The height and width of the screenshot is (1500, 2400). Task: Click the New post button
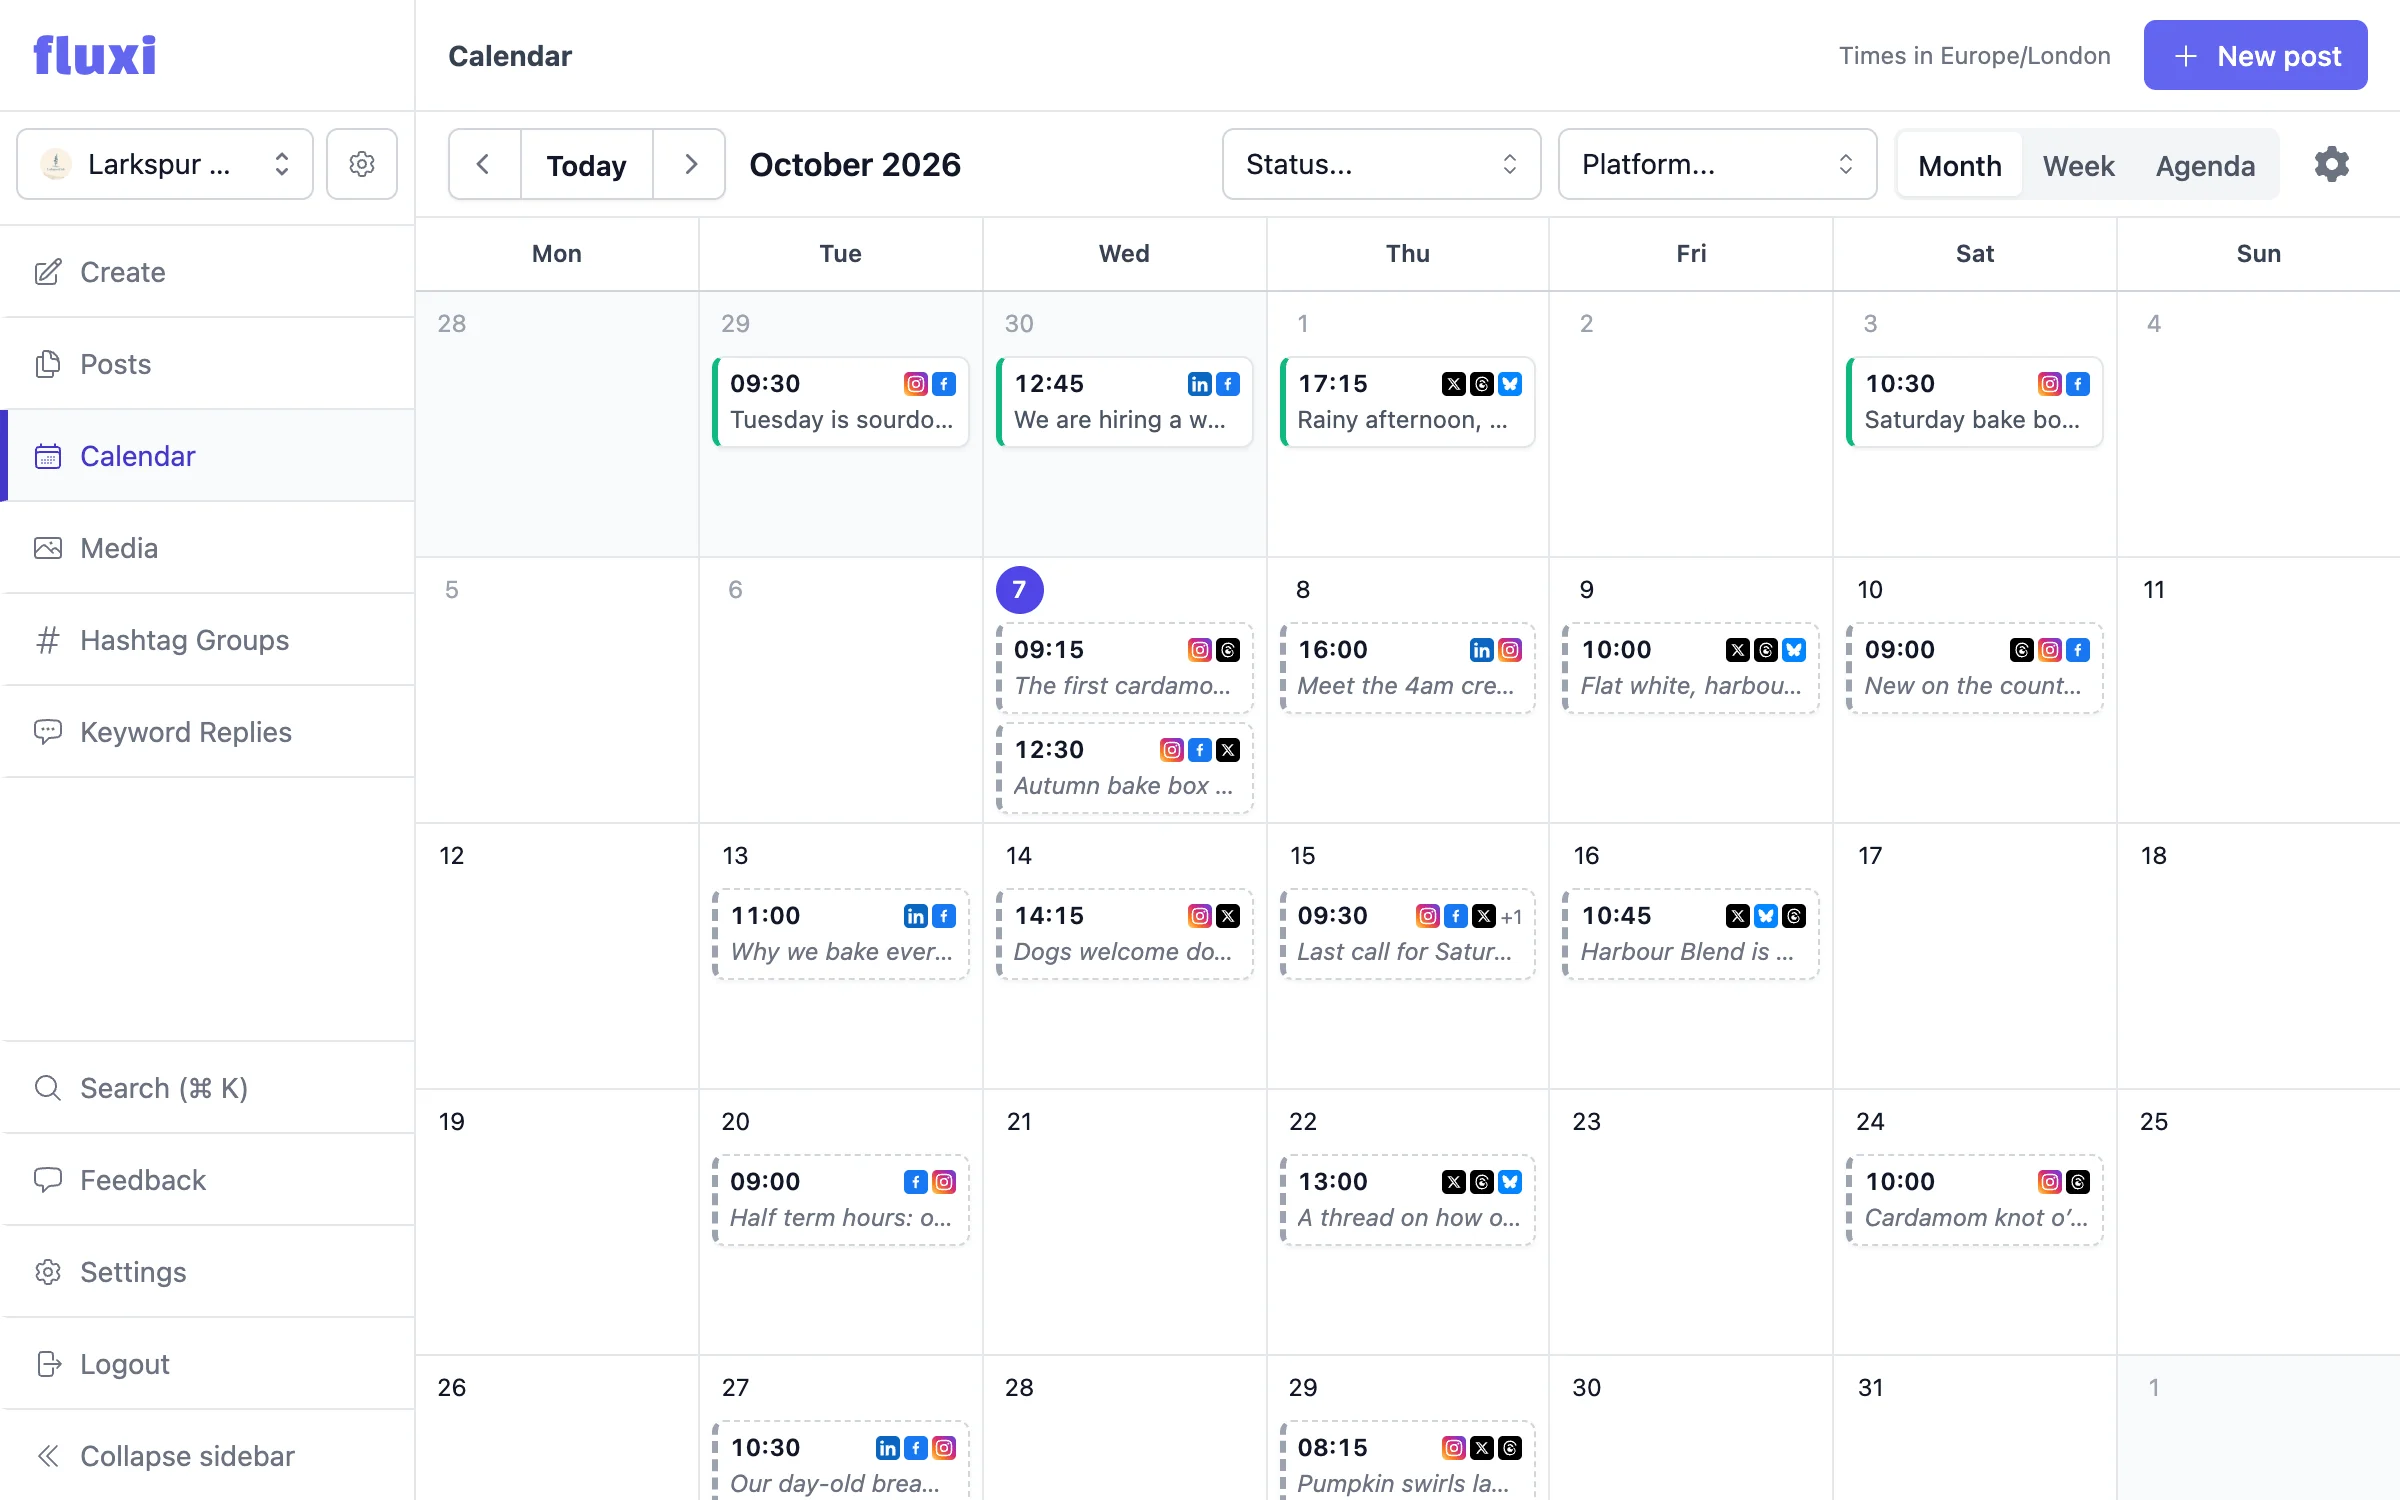pos(2255,55)
